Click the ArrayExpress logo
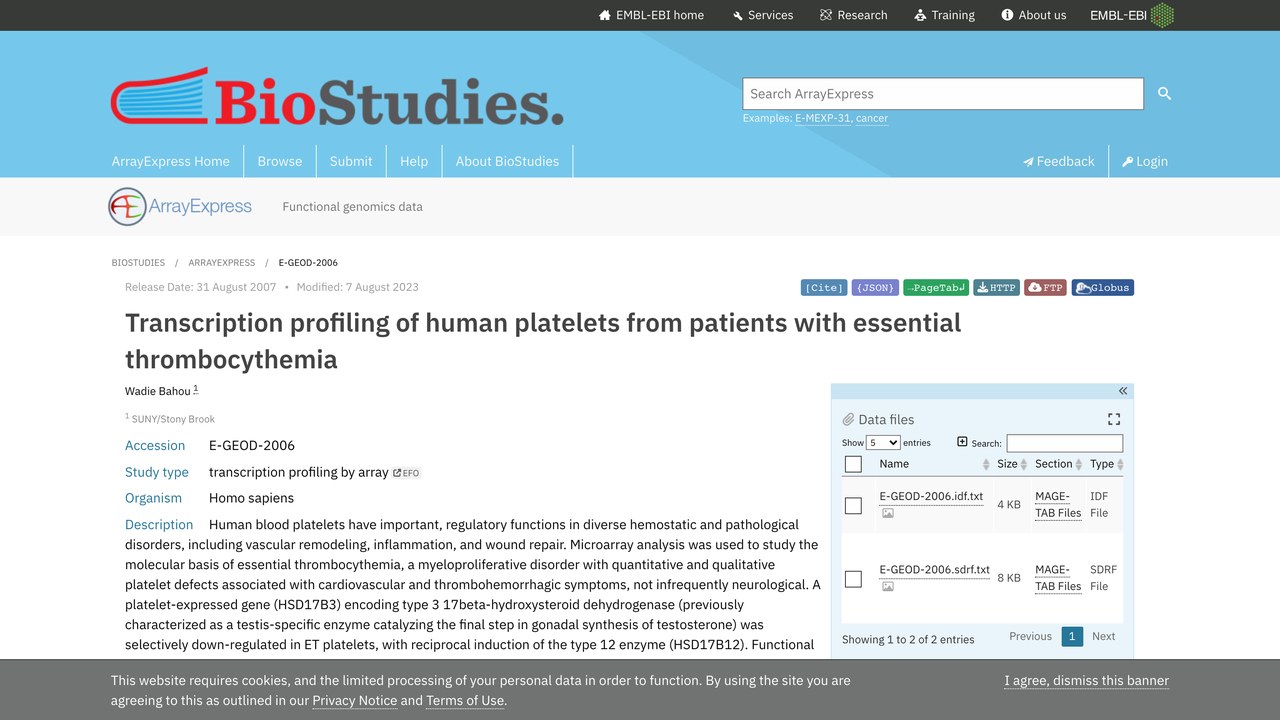1280x720 pixels. click(180, 207)
